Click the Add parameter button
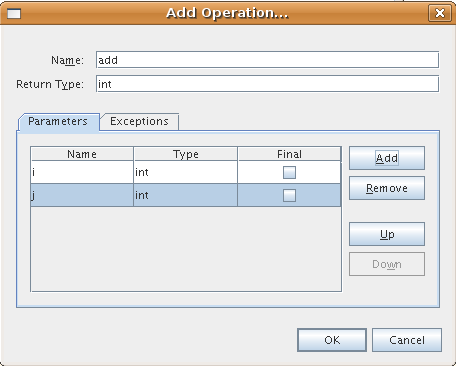 coord(387,158)
